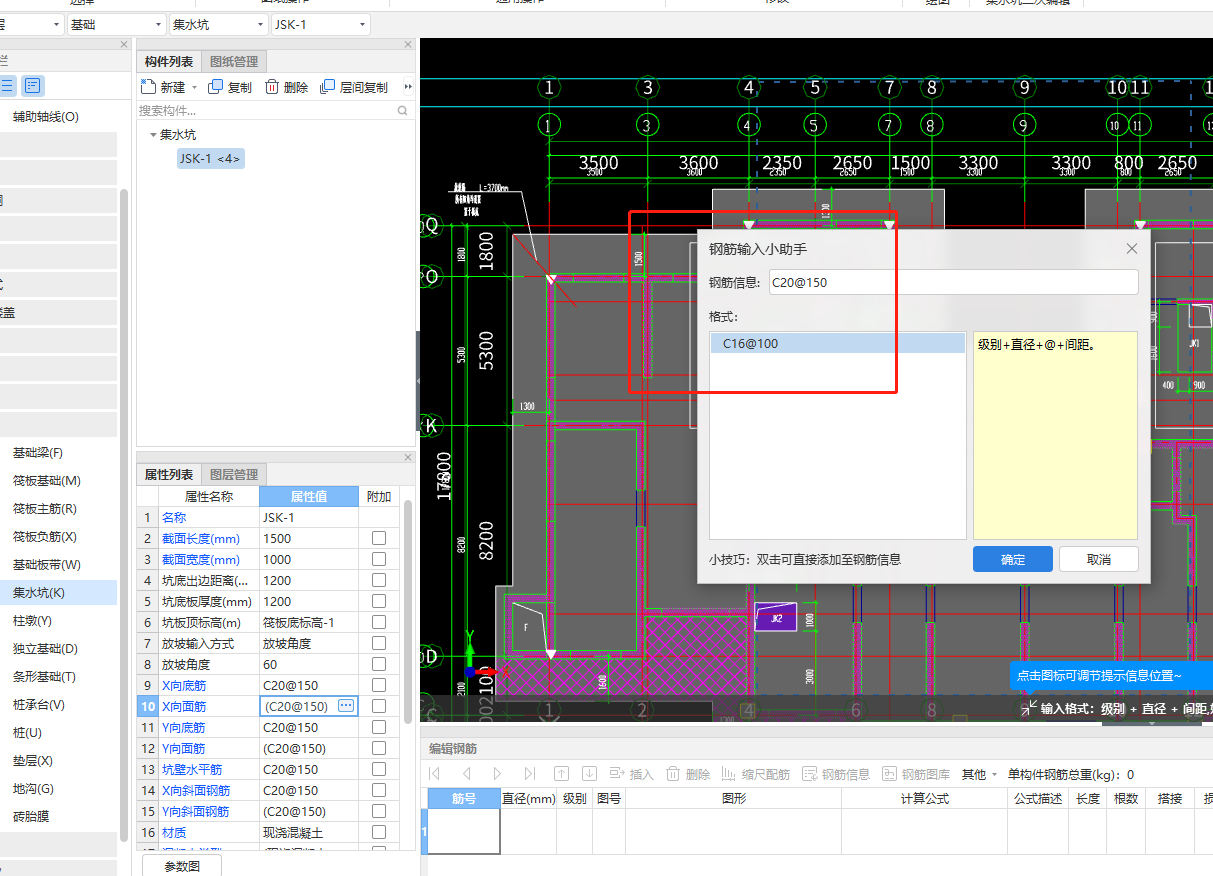Click the 插入 insert row icon
The image size is (1213, 876).
(617, 774)
